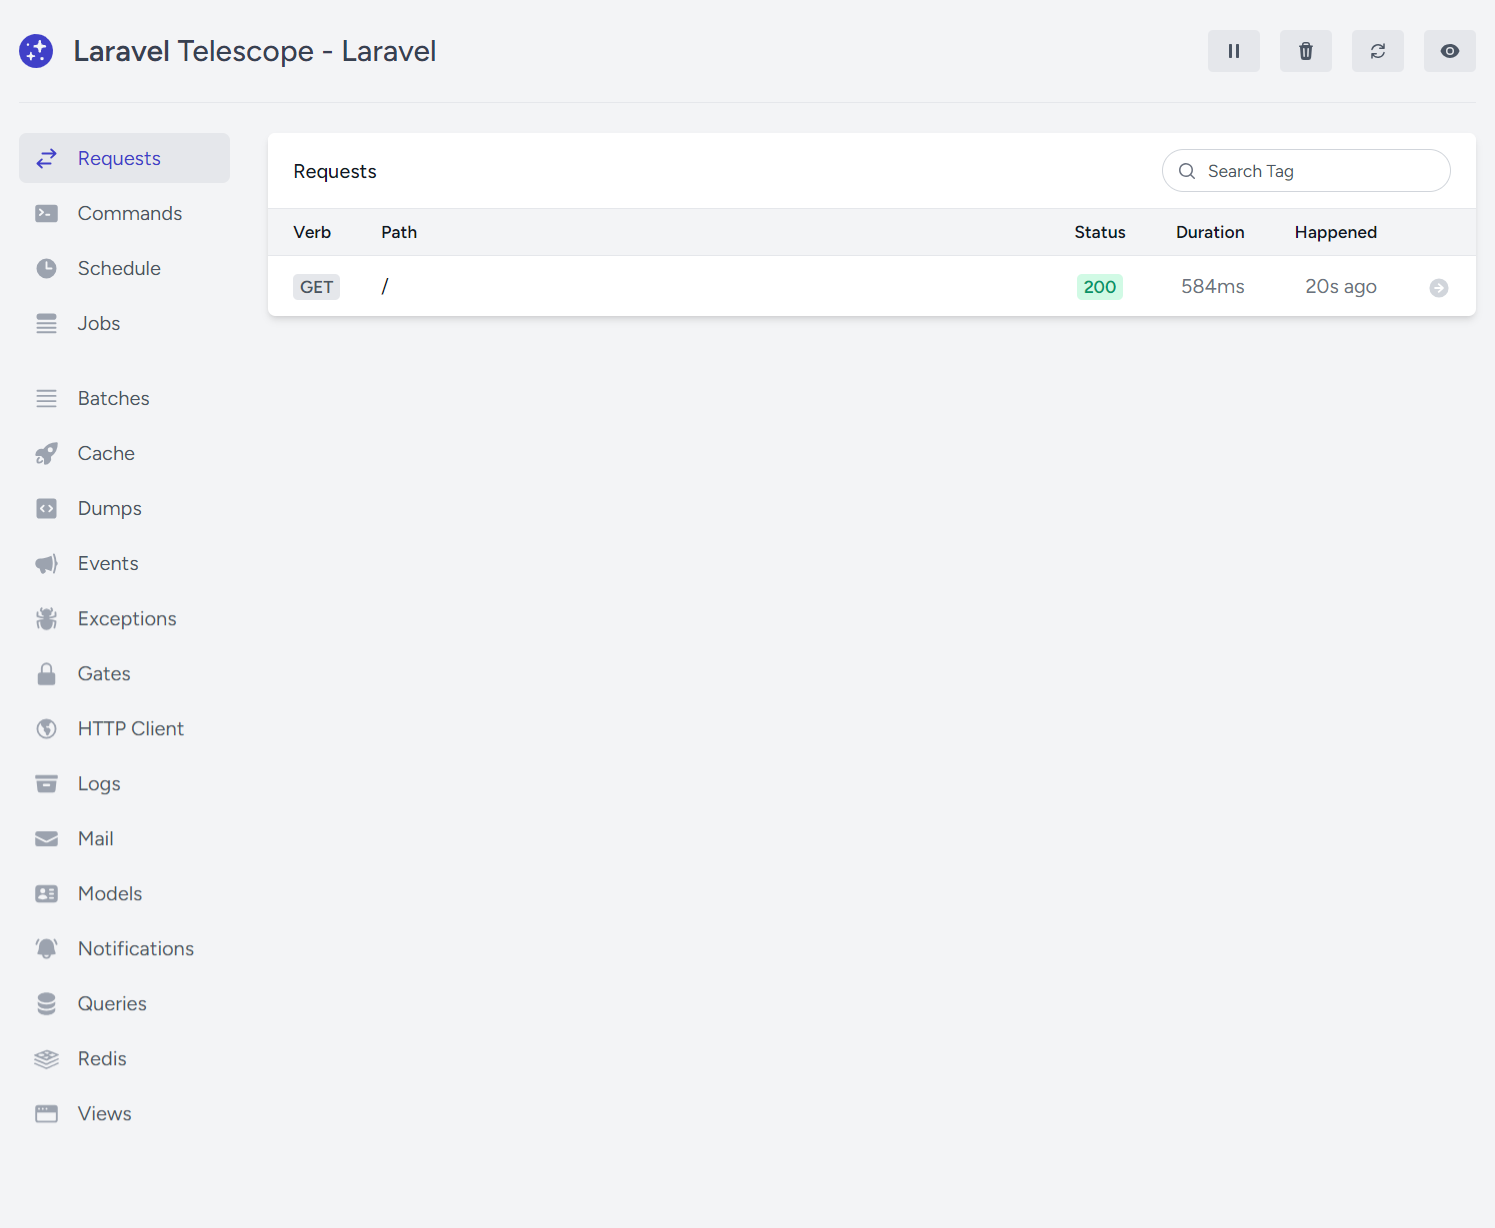This screenshot has width=1495, height=1228.
Task: Click the Path column header
Action: (399, 232)
